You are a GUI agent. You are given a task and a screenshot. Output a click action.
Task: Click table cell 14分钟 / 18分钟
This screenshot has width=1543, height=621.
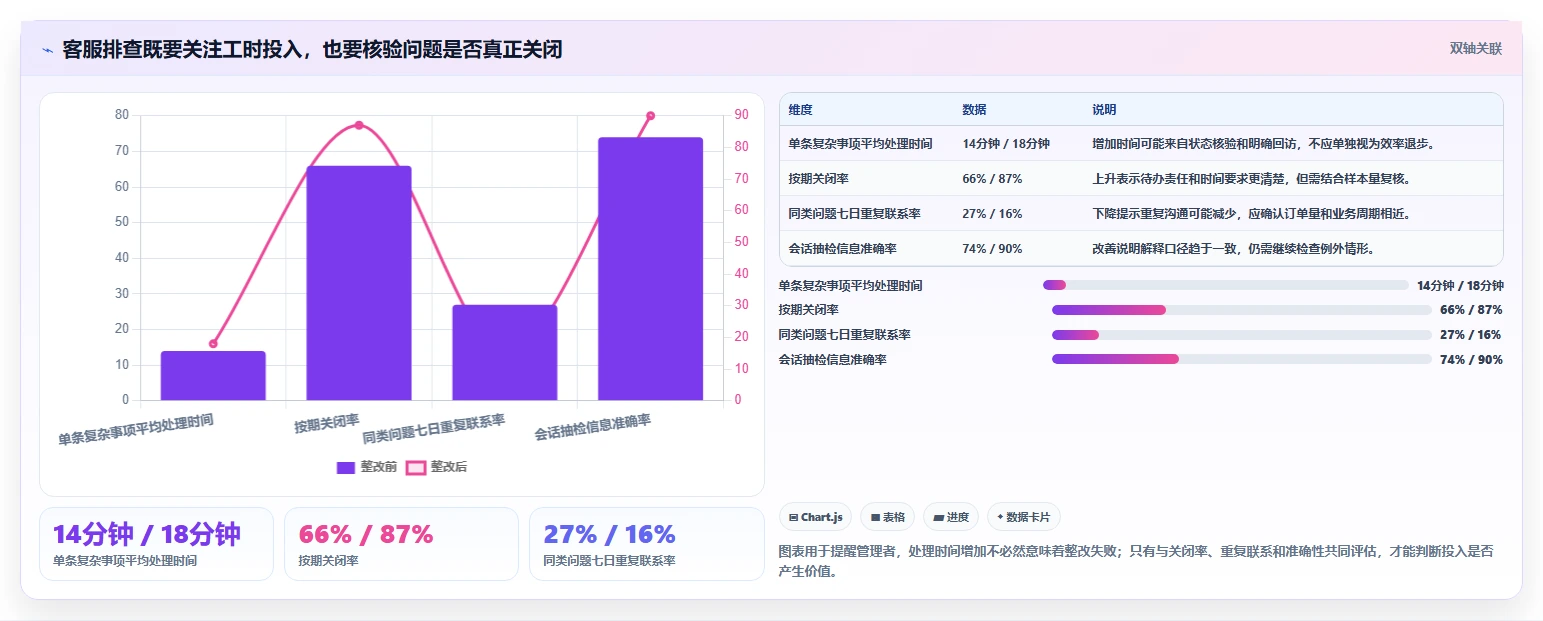click(x=1006, y=144)
